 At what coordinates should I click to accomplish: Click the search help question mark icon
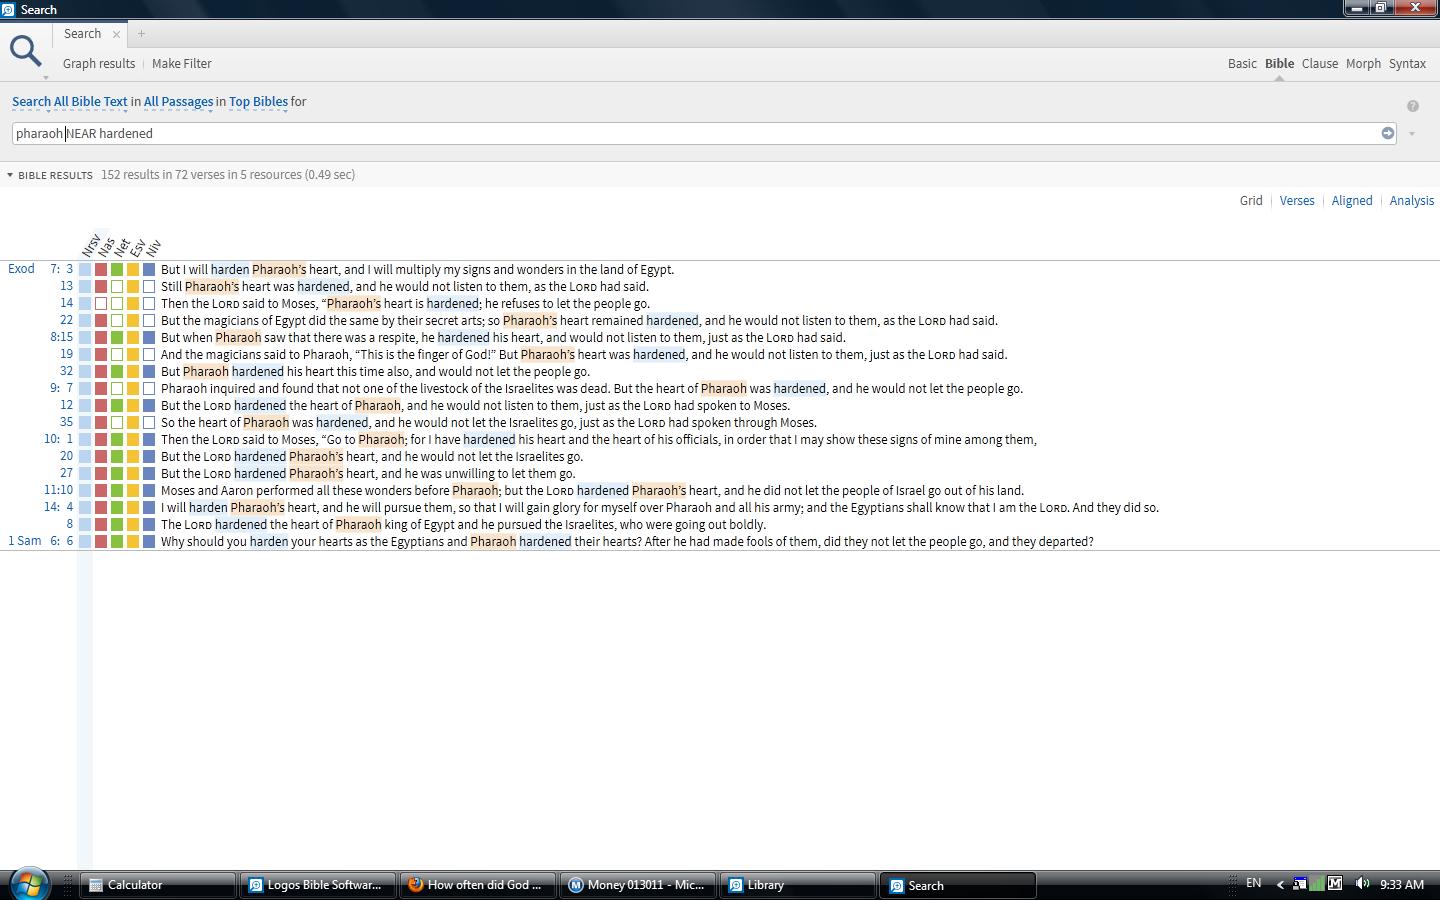[1413, 106]
